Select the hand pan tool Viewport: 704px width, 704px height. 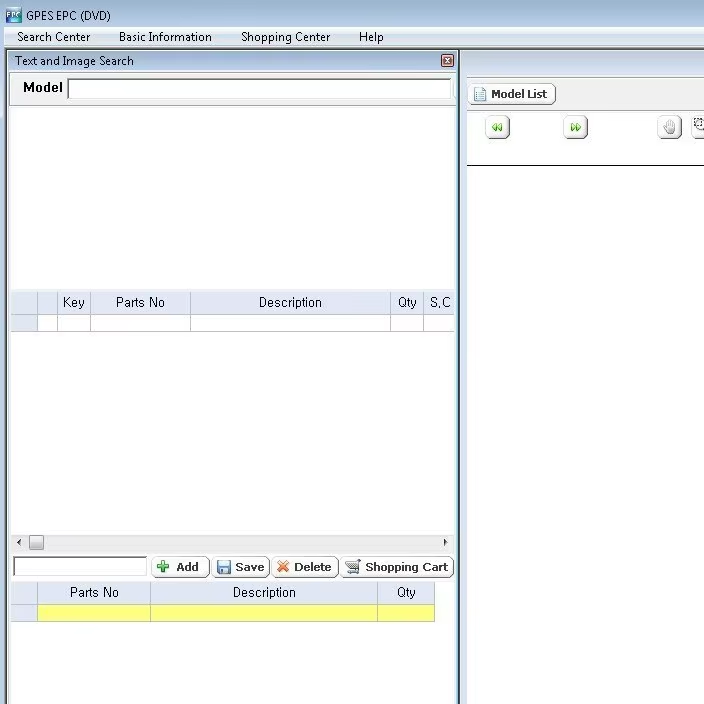pyautogui.click(x=669, y=127)
